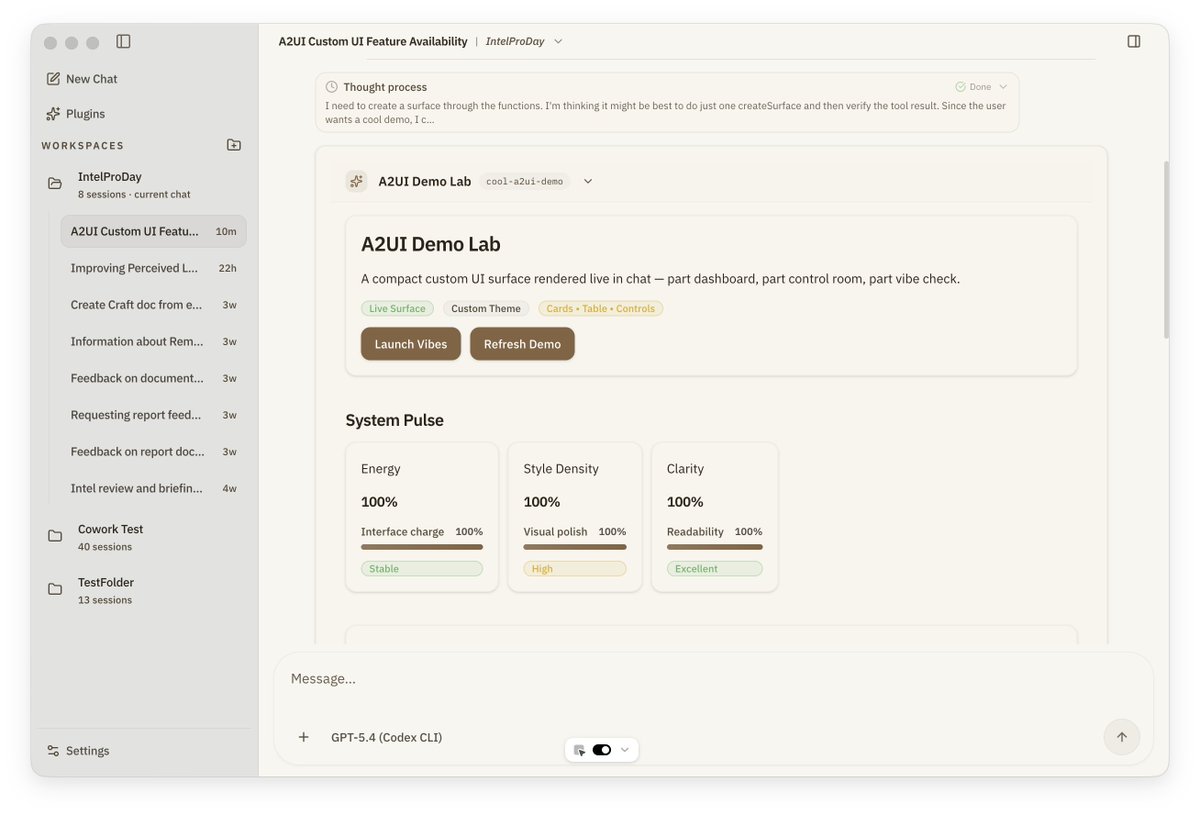Image resolution: width=1200 pixels, height=815 pixels.
Task: Click the Refresh Demo button
Action: click(522, 344)
